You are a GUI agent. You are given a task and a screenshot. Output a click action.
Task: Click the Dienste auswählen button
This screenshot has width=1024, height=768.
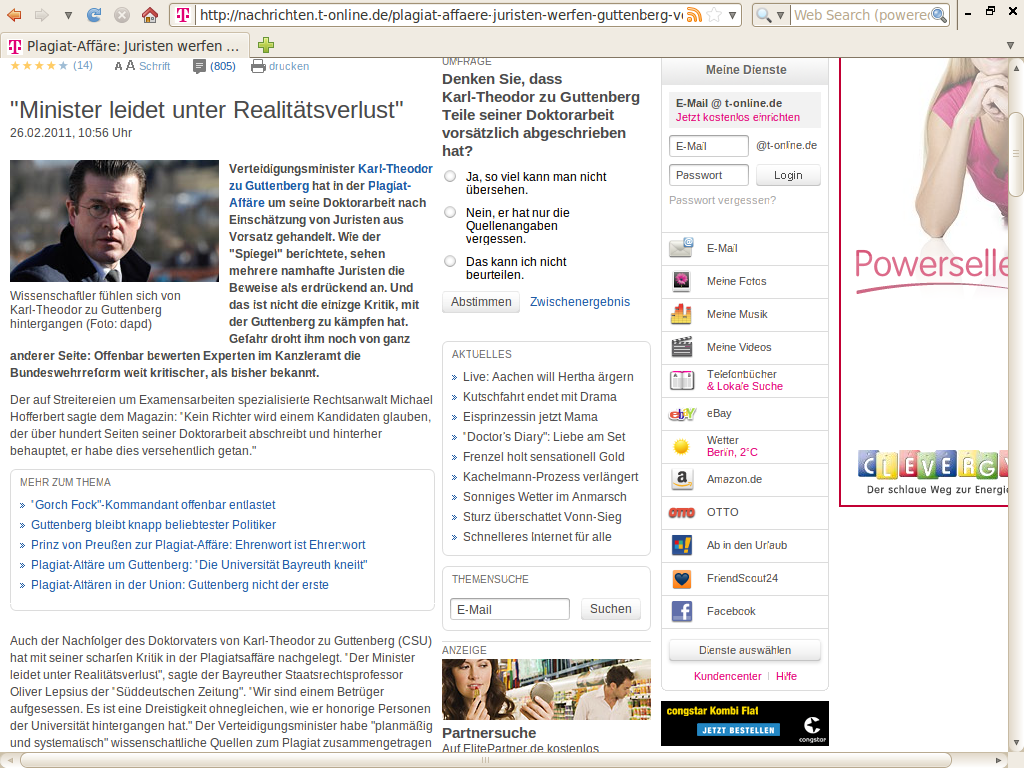[x=744, y=650]
